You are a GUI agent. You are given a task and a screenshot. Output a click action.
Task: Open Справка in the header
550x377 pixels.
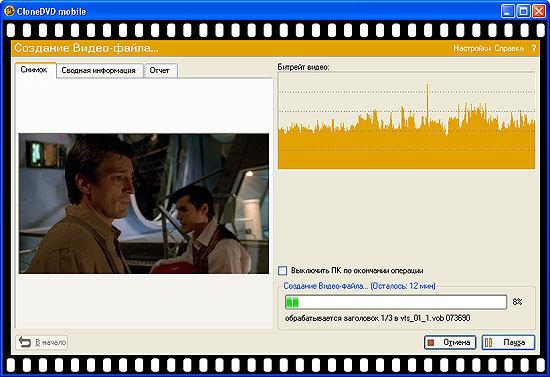point(509,48)
